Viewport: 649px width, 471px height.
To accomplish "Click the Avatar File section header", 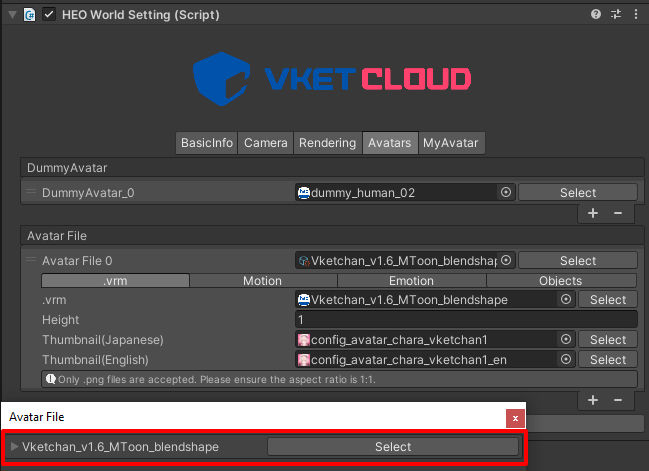I will (x=332, y=236).
